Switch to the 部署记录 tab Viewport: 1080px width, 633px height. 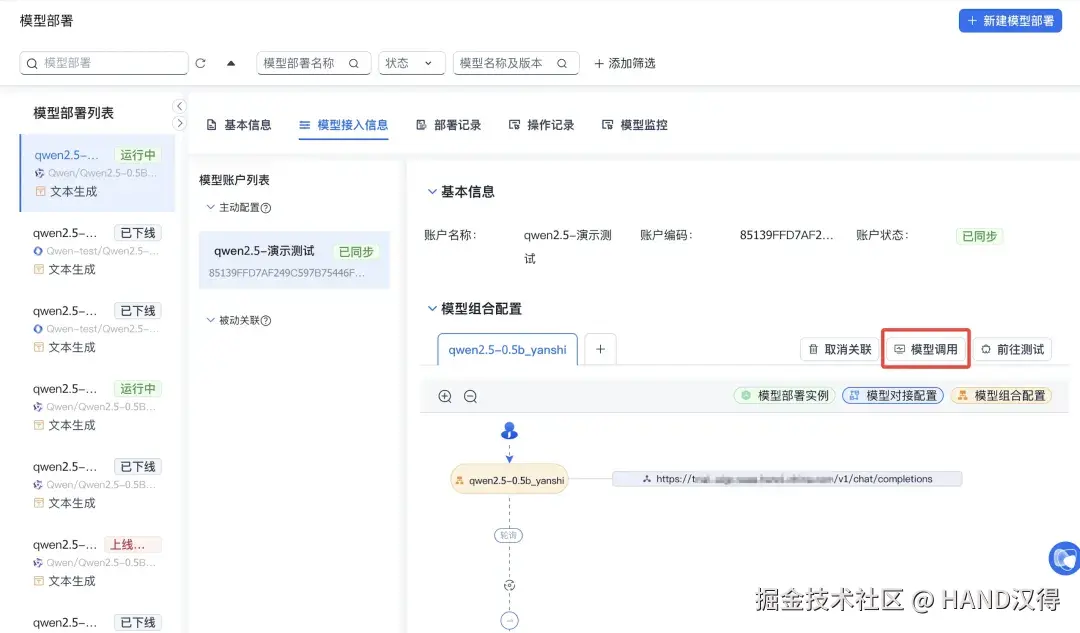coord(448,125)
